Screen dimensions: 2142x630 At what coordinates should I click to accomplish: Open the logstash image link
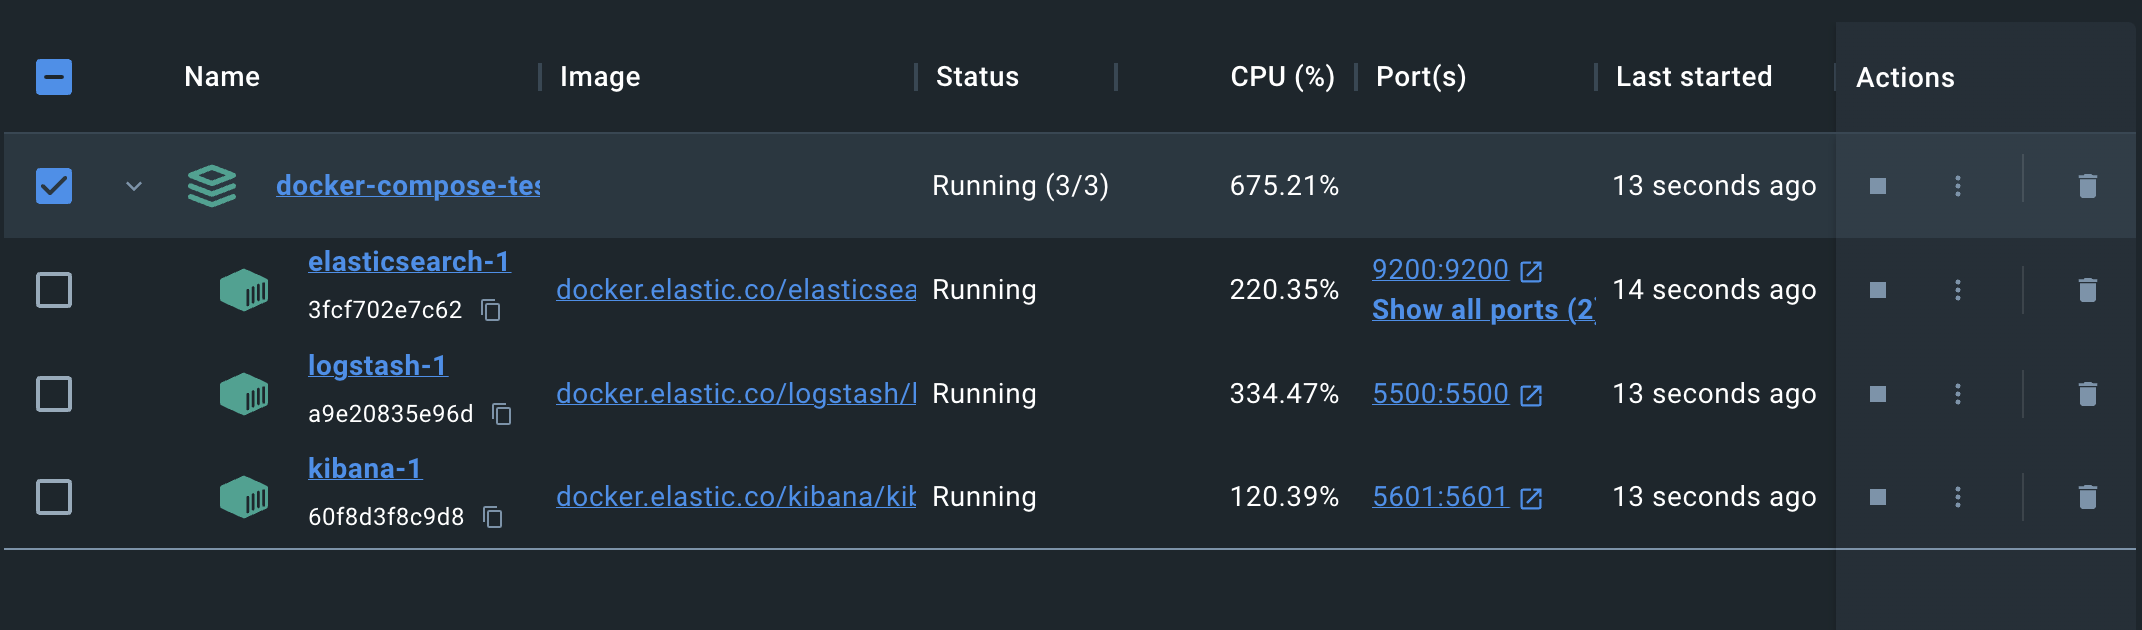click(x=735, y=394)
